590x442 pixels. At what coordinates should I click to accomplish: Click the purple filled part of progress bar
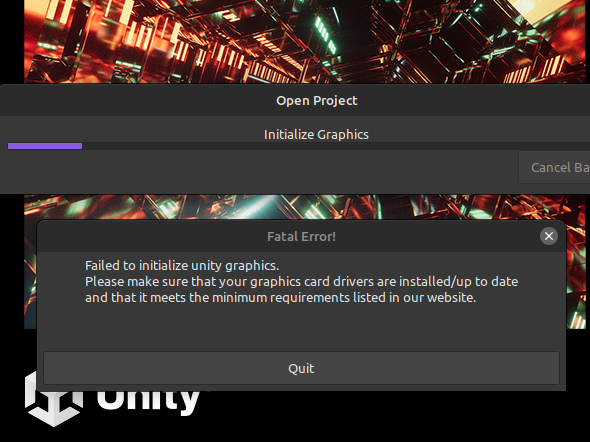pyautogui.click(x=45, y=146)
